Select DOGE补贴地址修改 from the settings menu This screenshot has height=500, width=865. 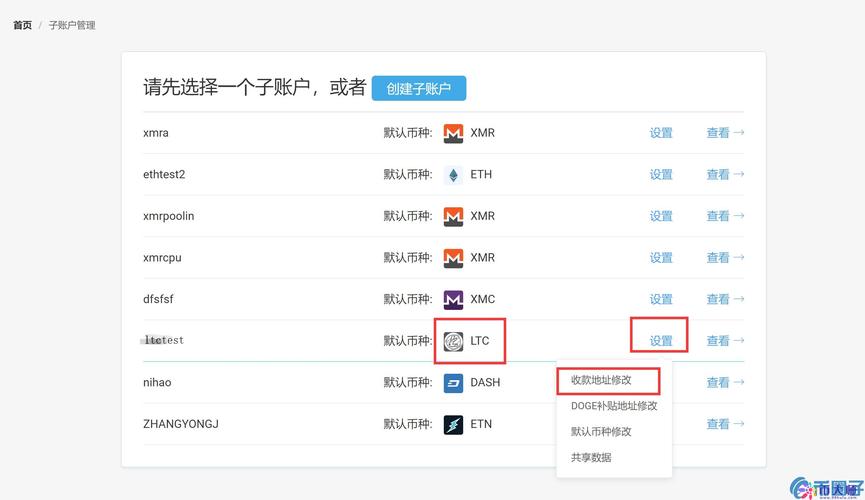click(x=614, y=406)
